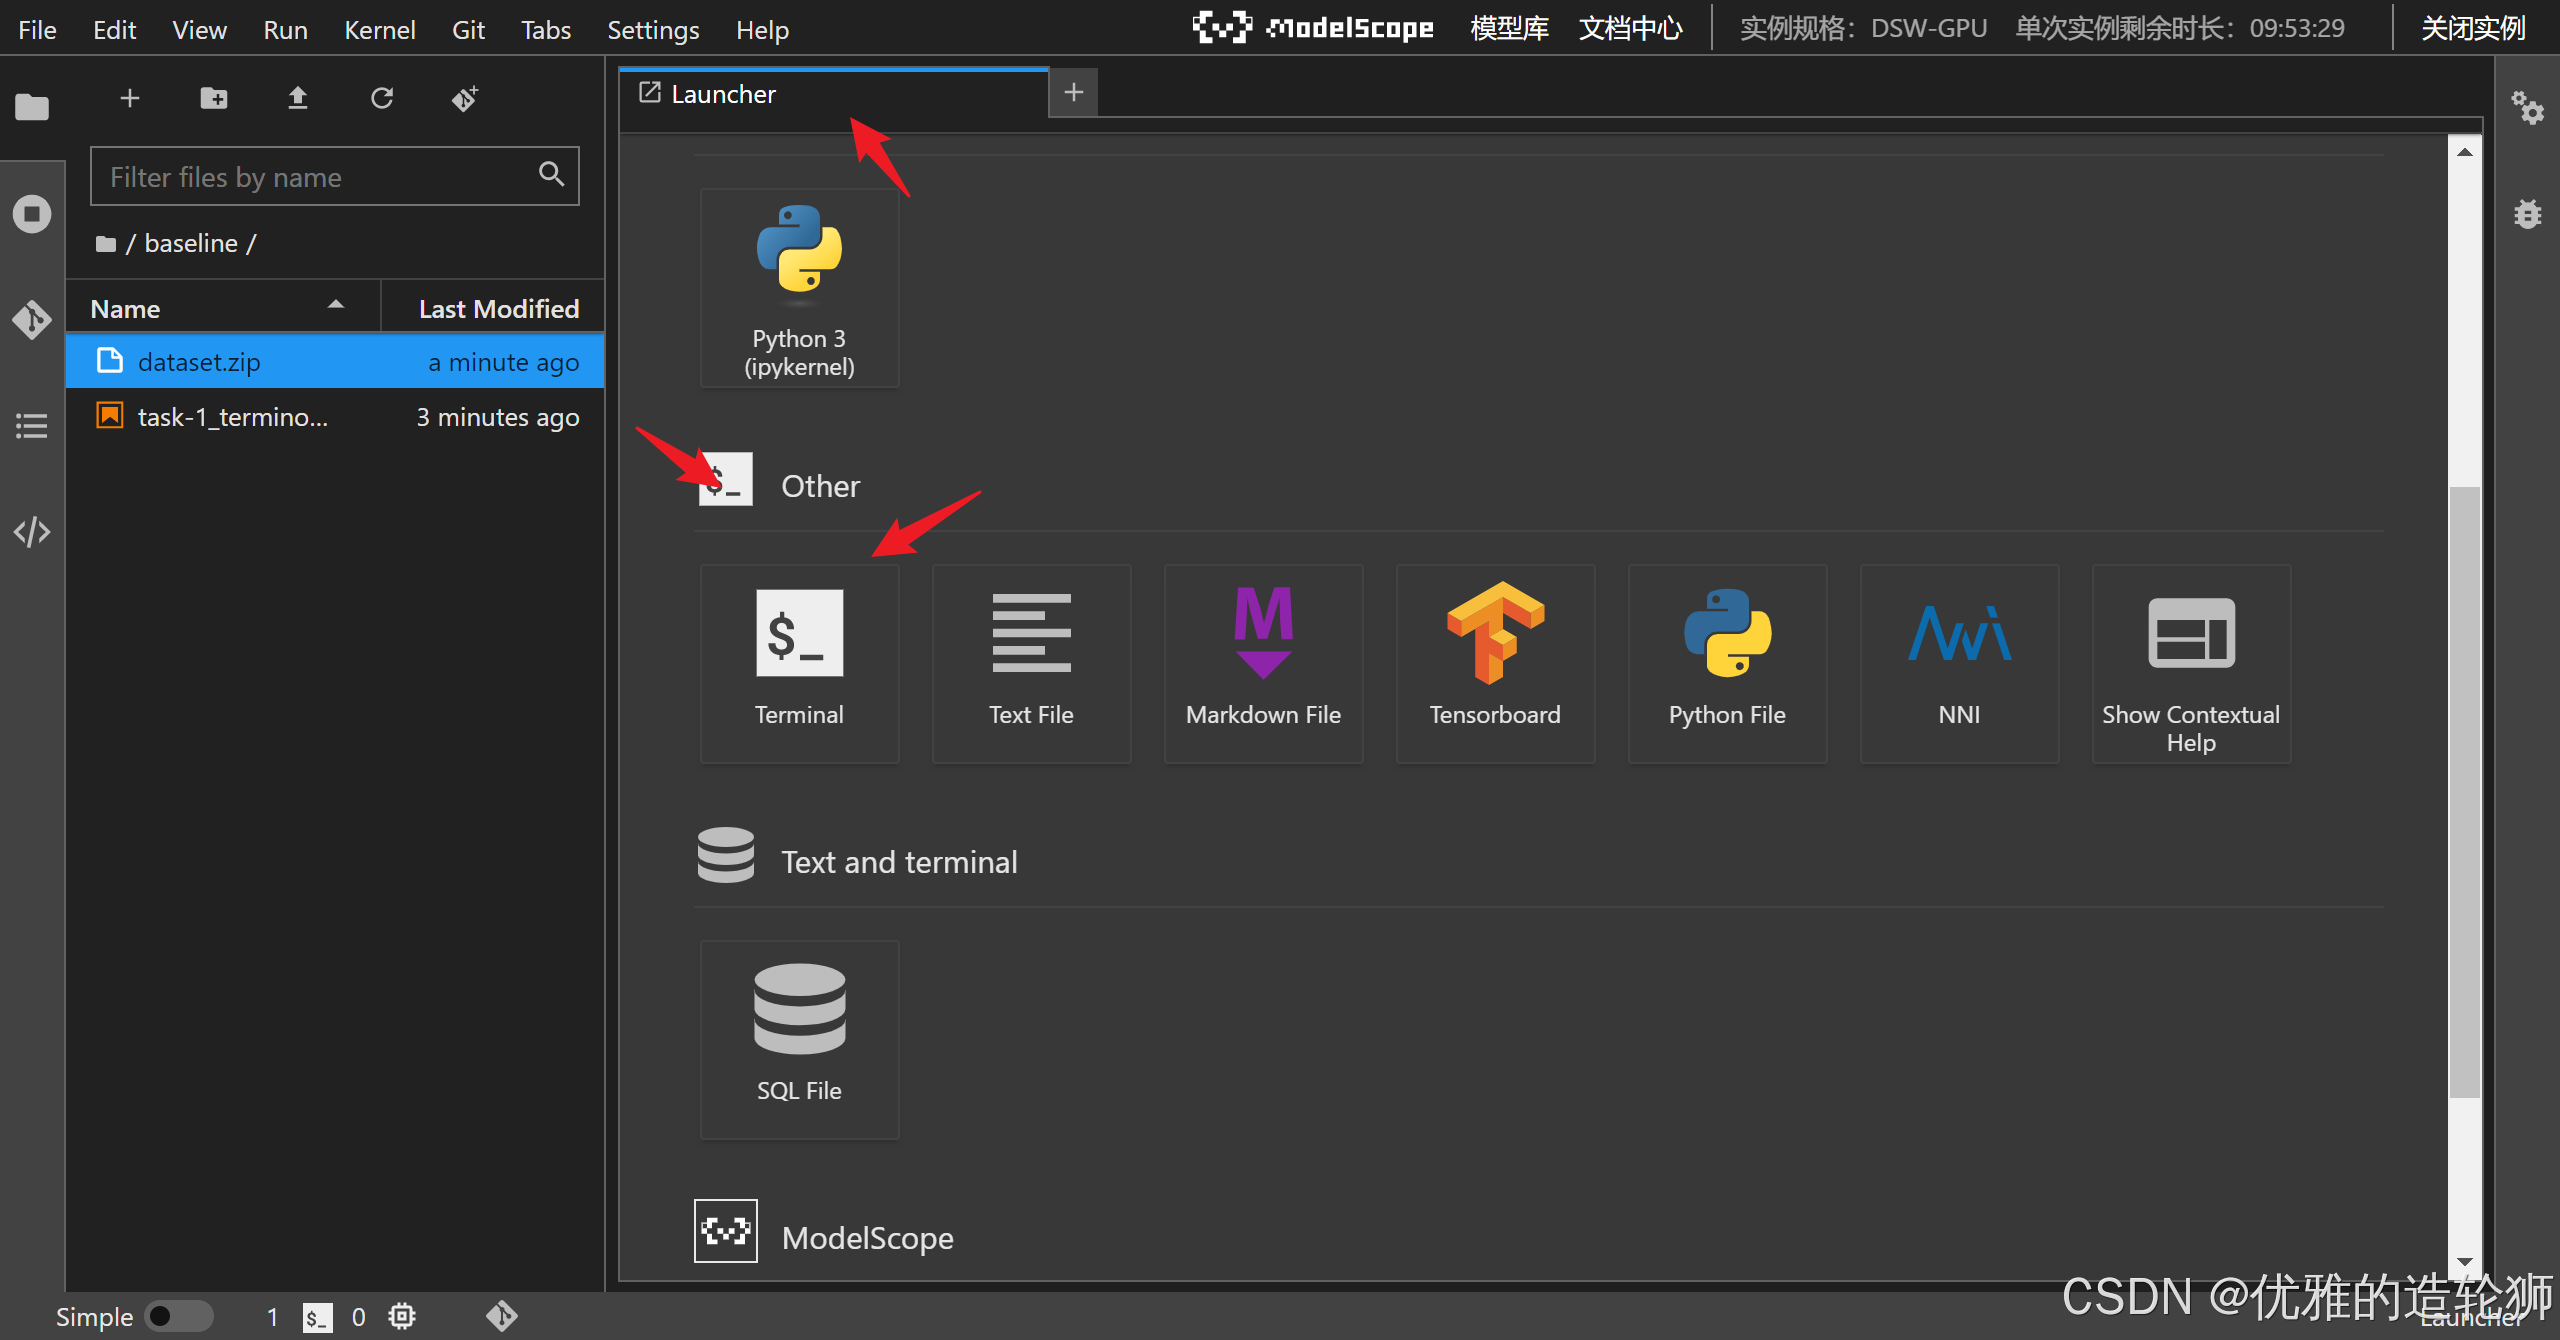This screenshot has width=2560, height=1340.
Task: Select the dataset.zip file
Action: click(x=199, y=362)
